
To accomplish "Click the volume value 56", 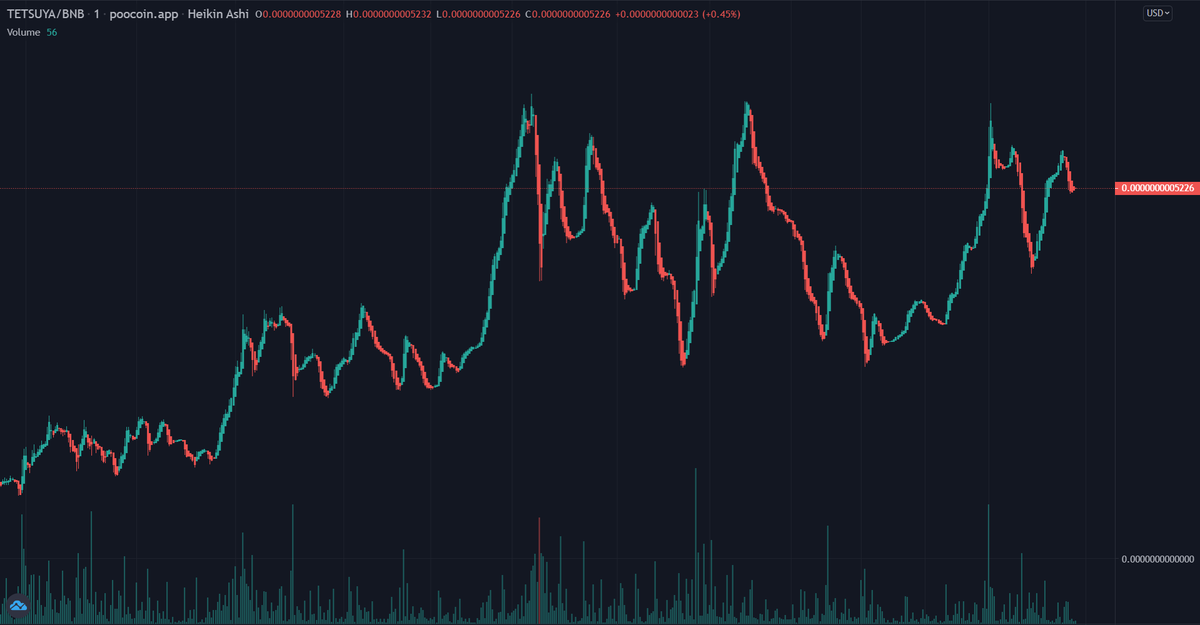I will 52,32.
